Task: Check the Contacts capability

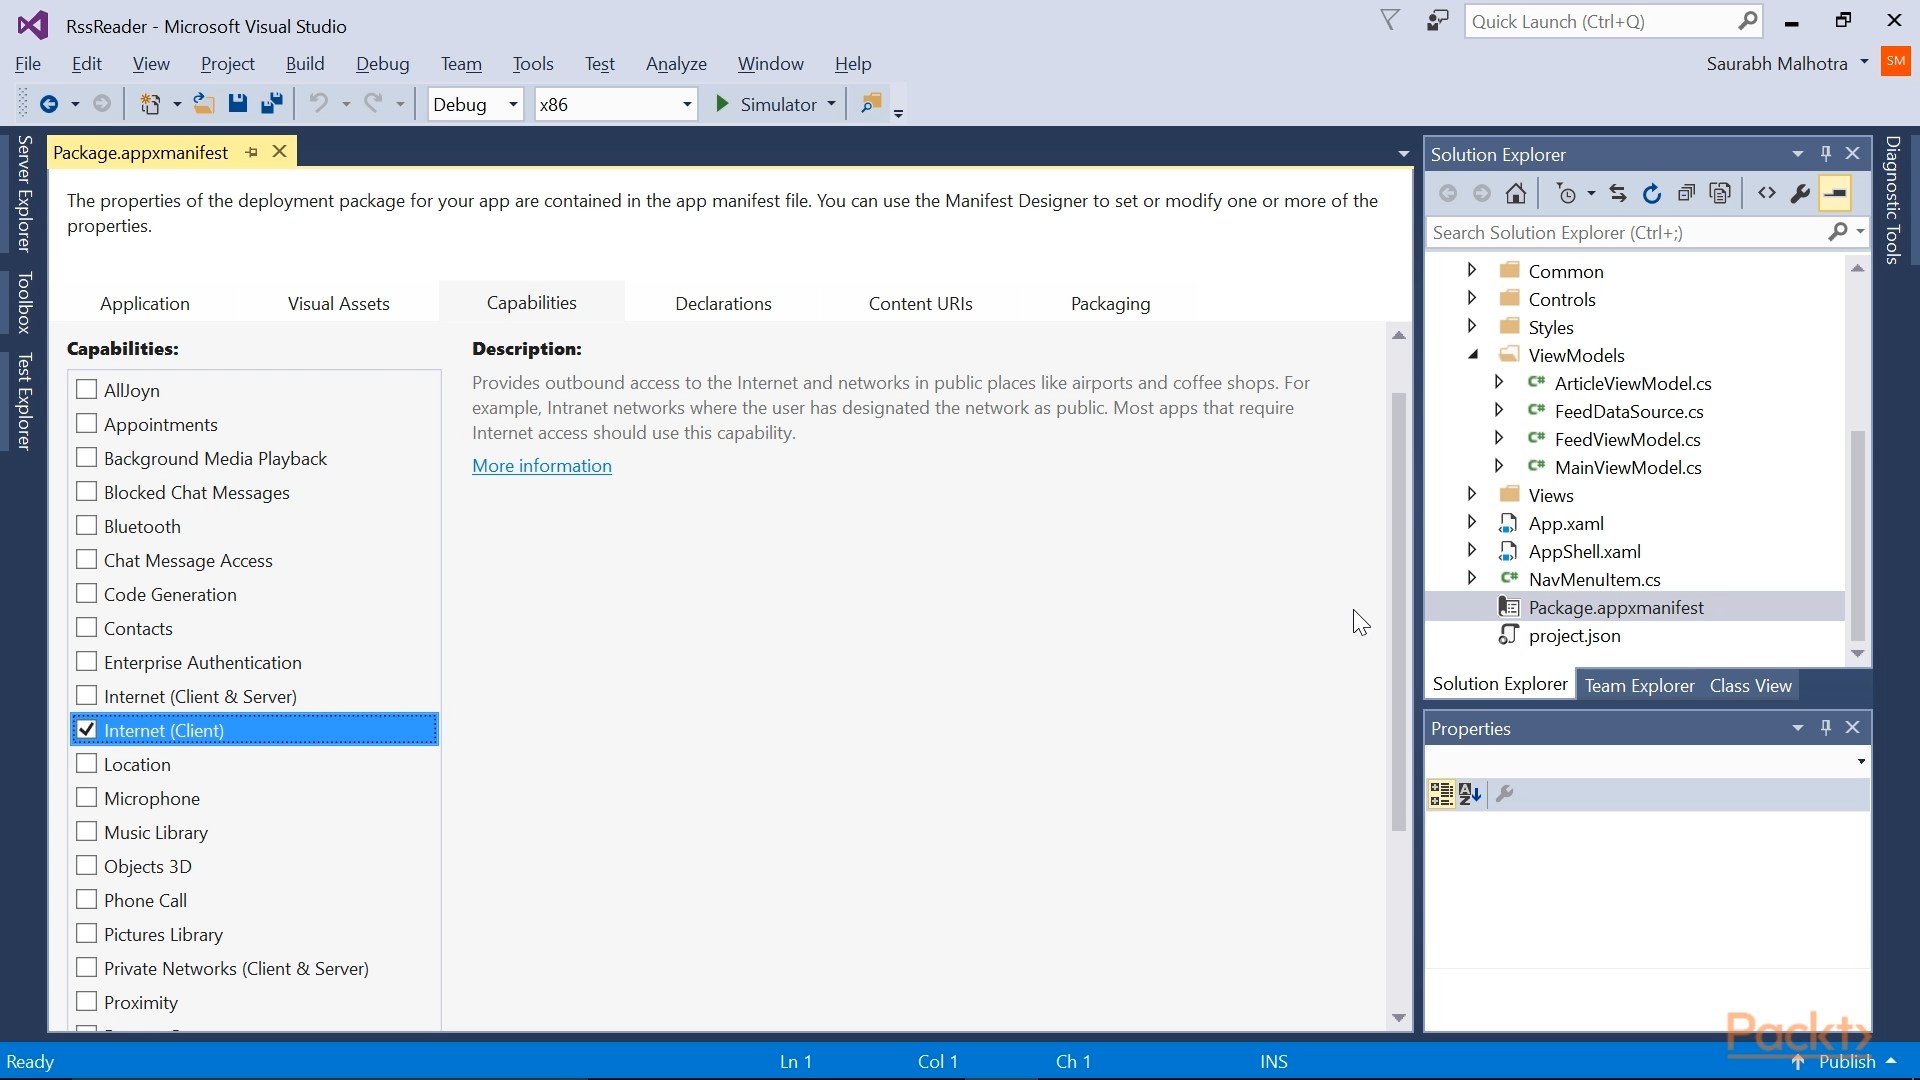Action: coord(87,627)
